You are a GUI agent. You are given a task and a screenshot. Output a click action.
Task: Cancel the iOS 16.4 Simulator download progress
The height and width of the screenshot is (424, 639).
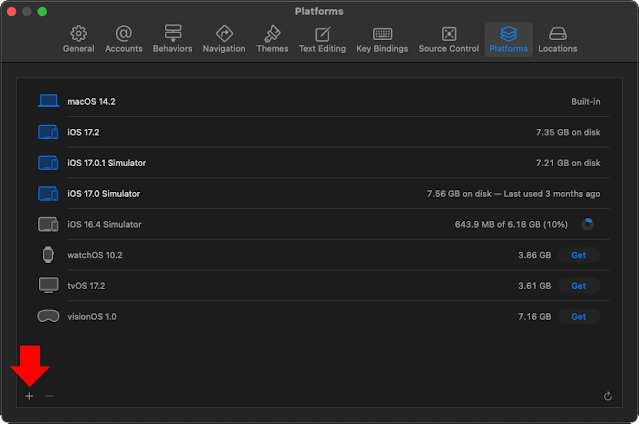tap(587, 224)
